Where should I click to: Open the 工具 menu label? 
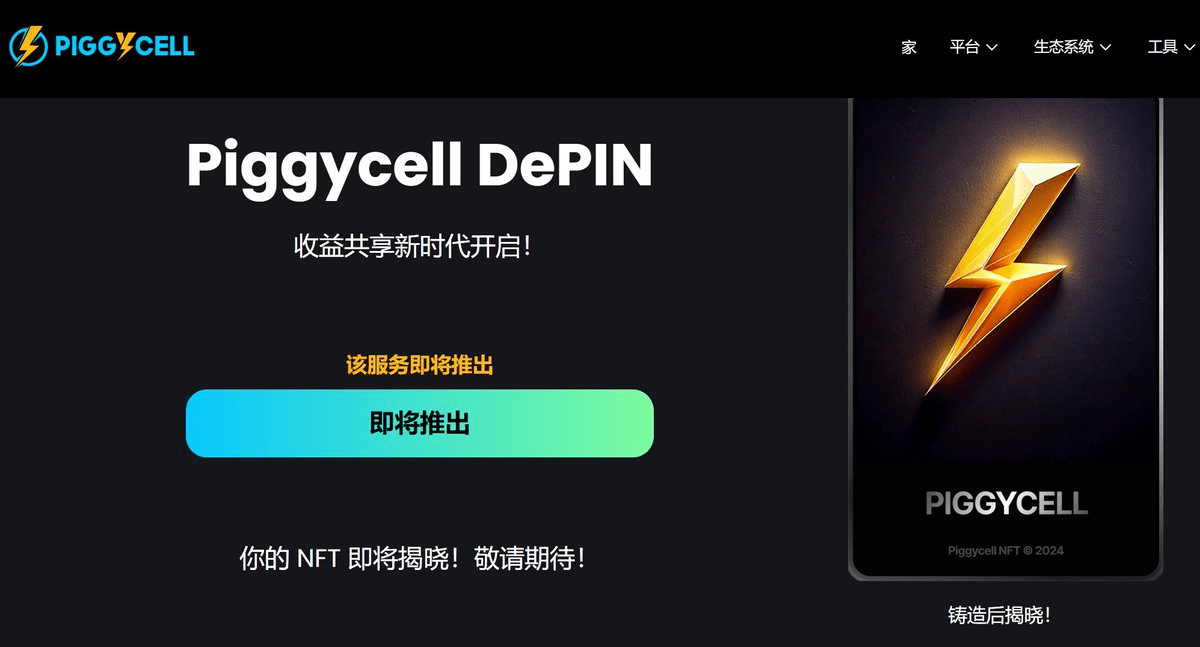pyautogui.click(x=1163, y=47)
